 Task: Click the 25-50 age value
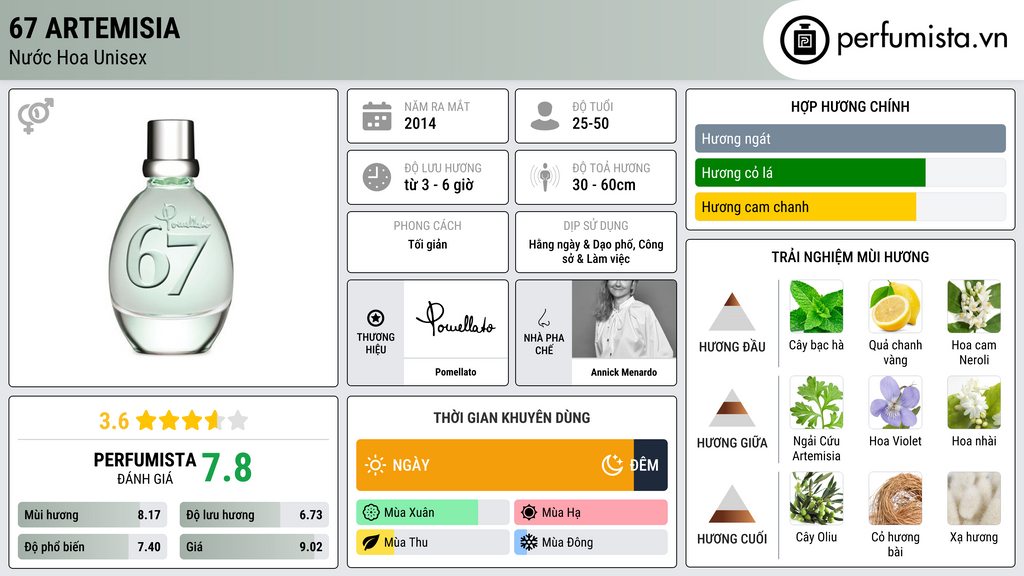pos(590,123)
